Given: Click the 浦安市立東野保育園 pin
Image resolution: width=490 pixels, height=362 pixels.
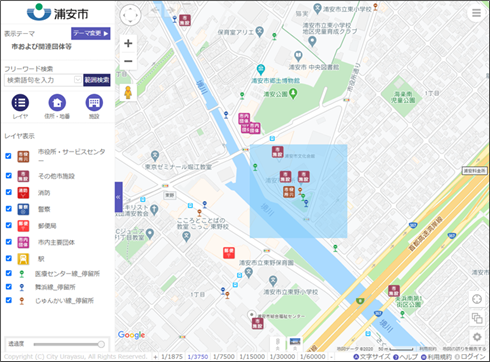Looking at the screenshot, I should (248, 273).
